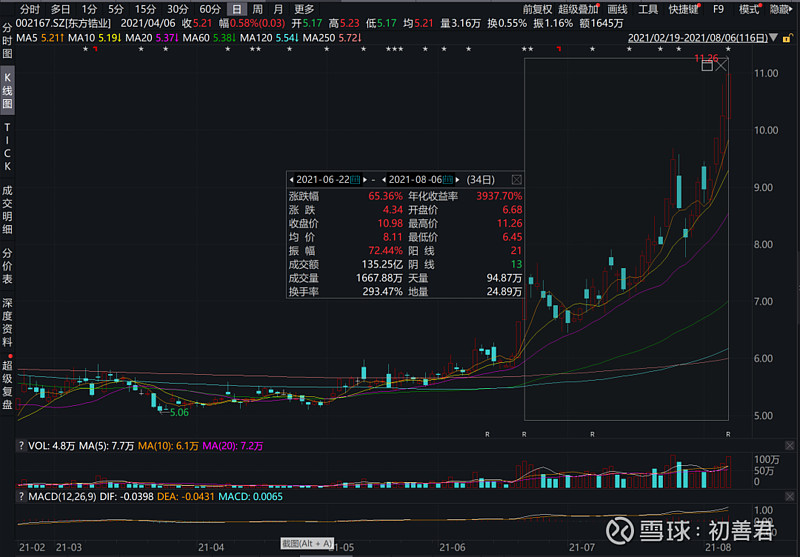Image resolution: width=800 pixels, height=557 pixels.
Task: Open F9 deep information
Action: (718, 9)
